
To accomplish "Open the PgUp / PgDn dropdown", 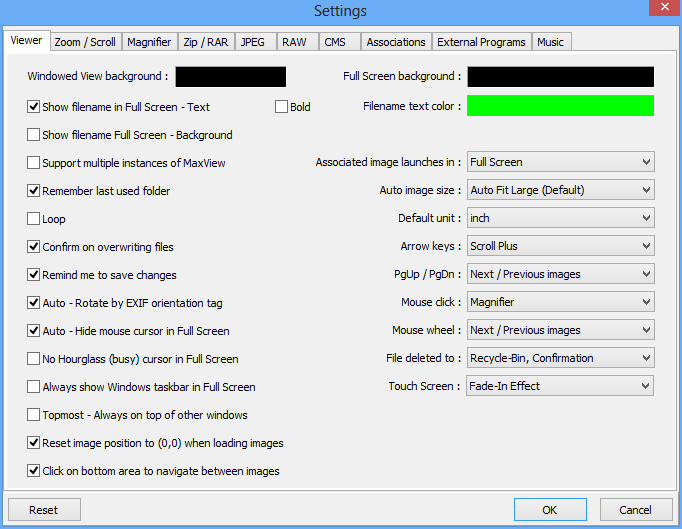I will [561, 274].
